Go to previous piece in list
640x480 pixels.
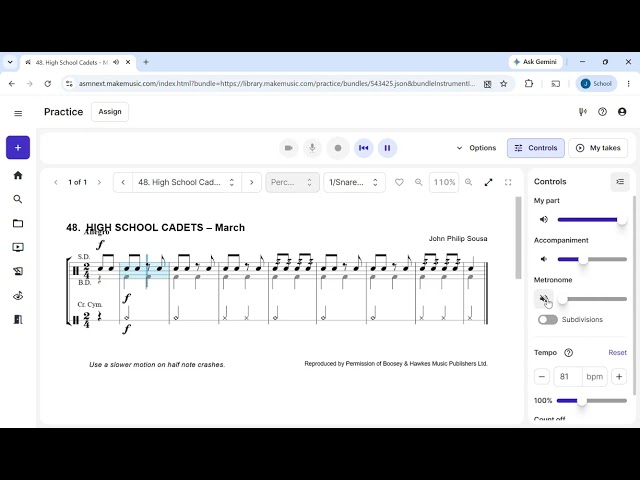click(123, 182)
